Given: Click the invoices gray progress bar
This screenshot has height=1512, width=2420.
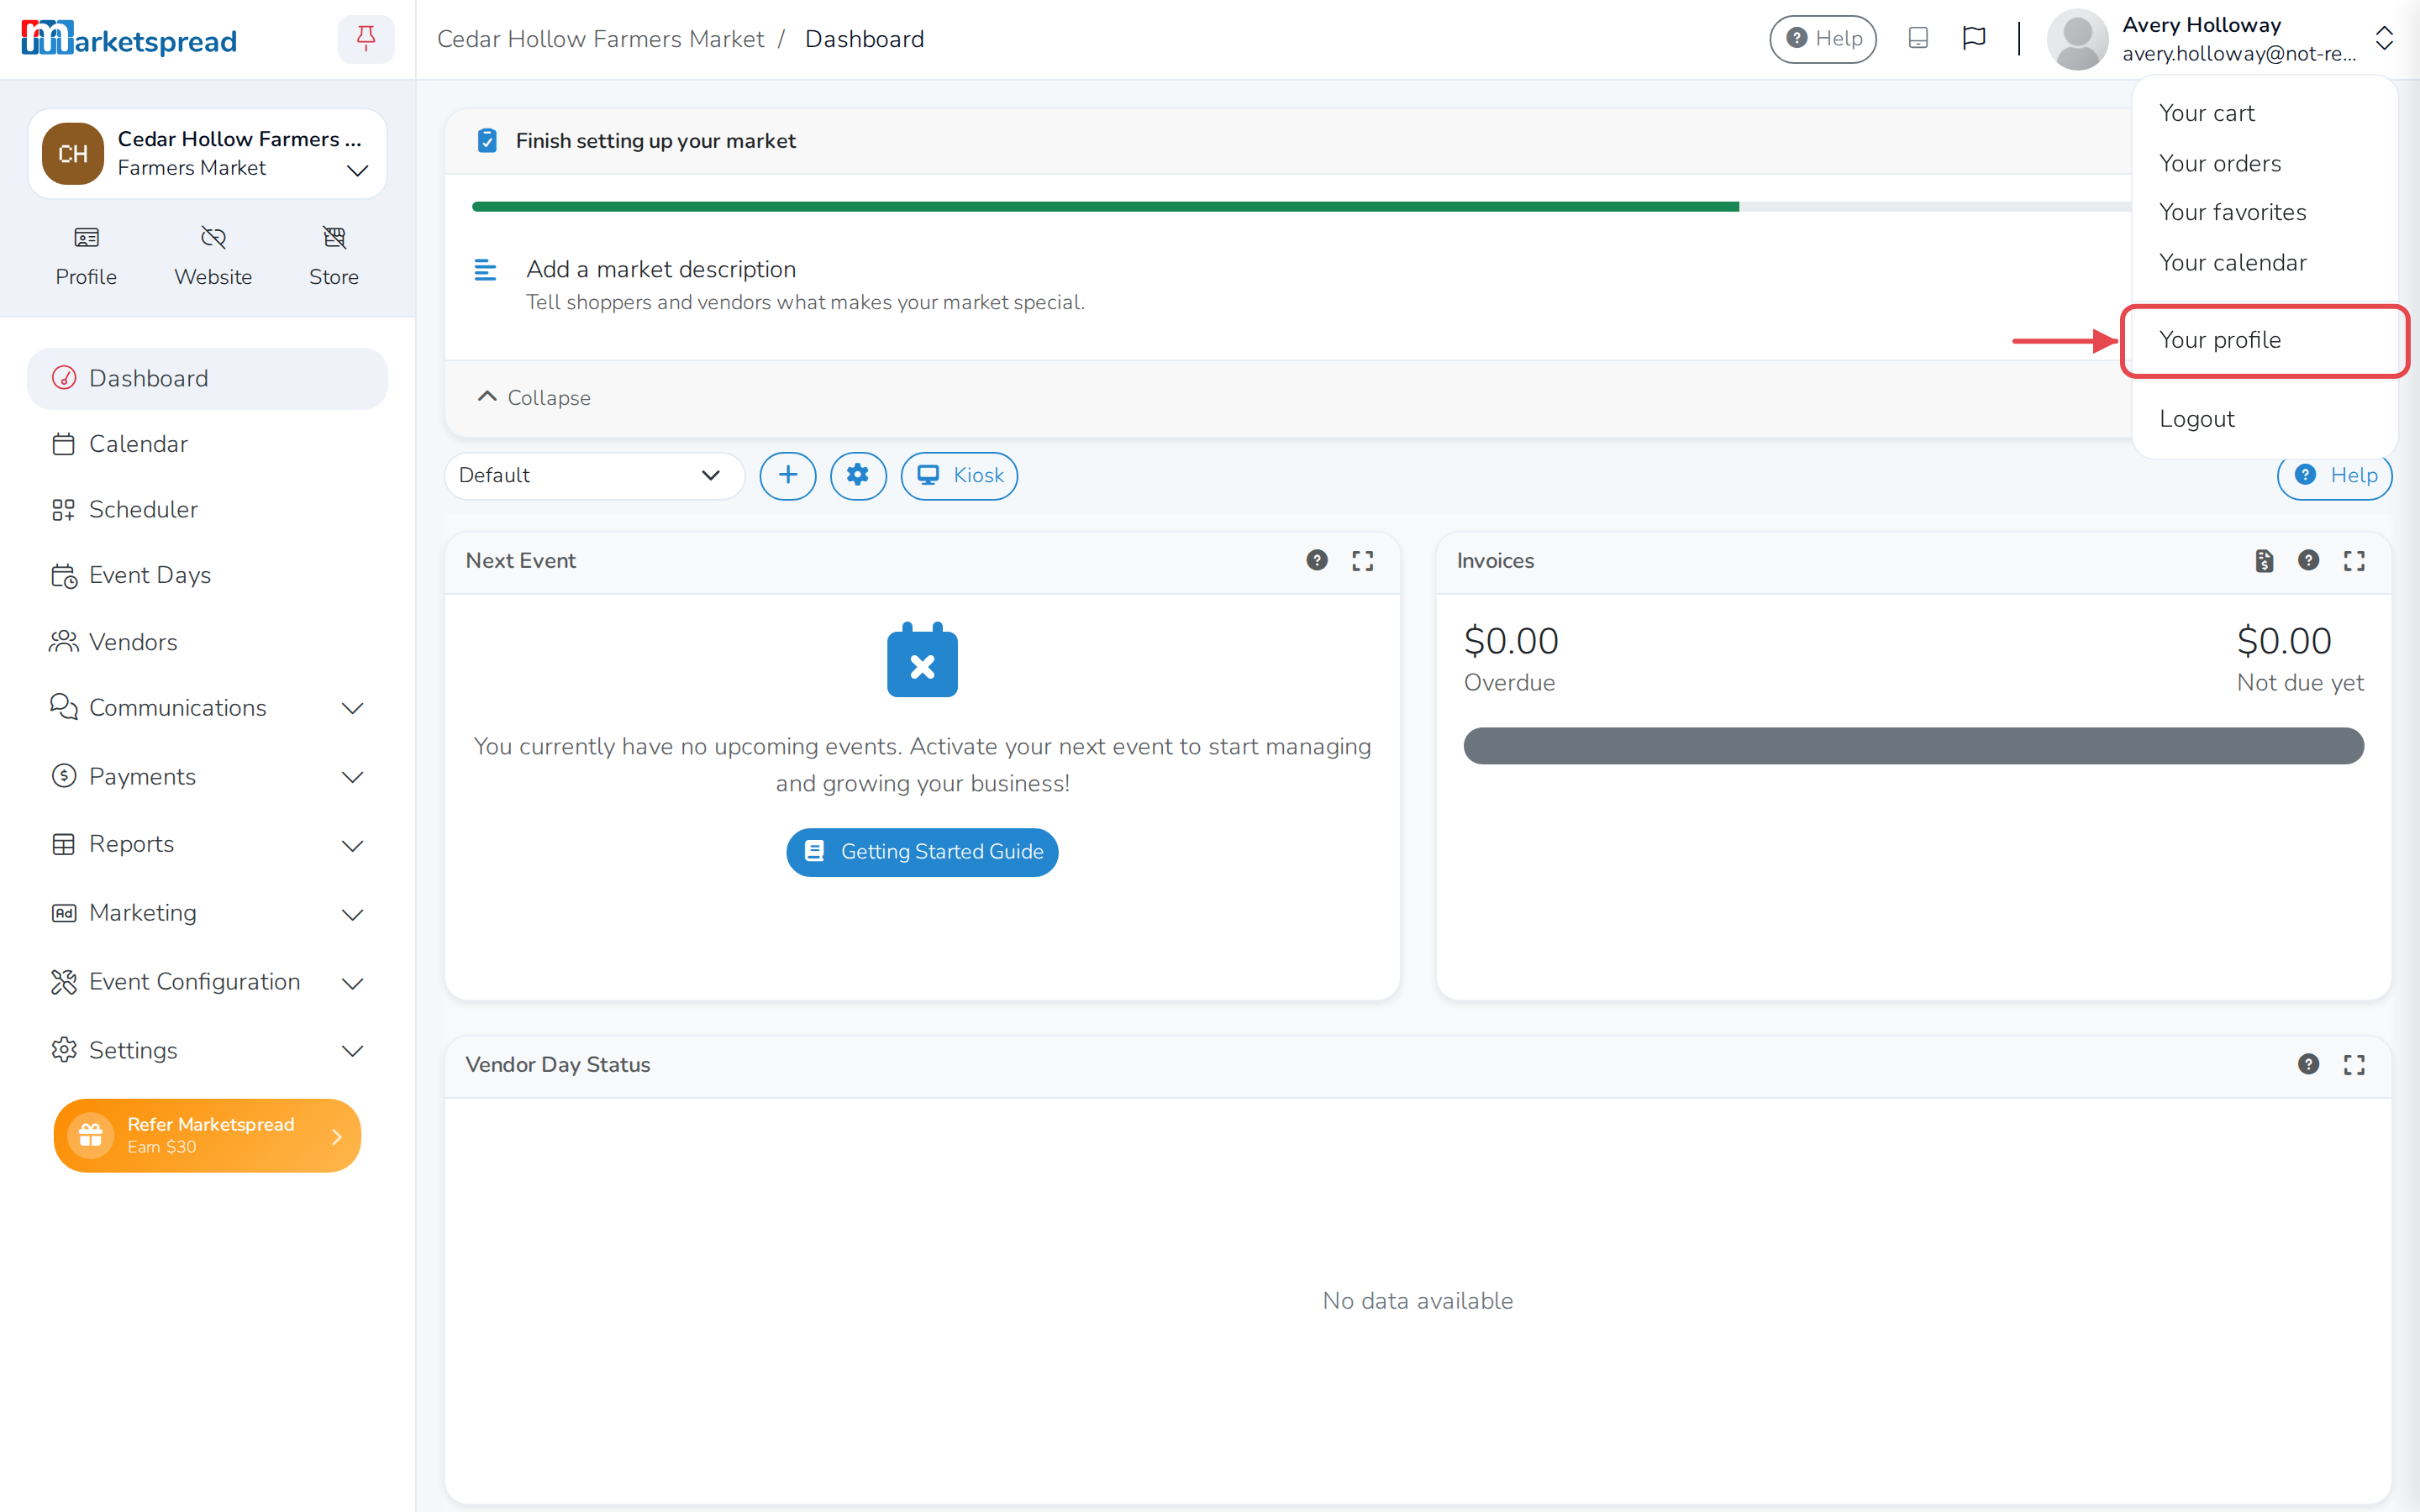Looking at the screenshot, I should 1913,746.
